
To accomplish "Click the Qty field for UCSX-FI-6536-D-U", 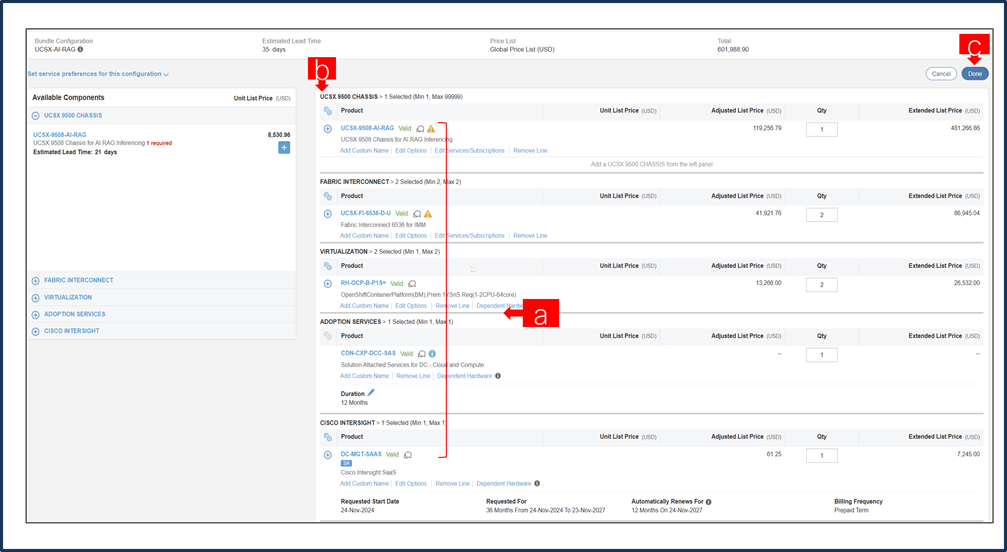I will coord(821,215).
